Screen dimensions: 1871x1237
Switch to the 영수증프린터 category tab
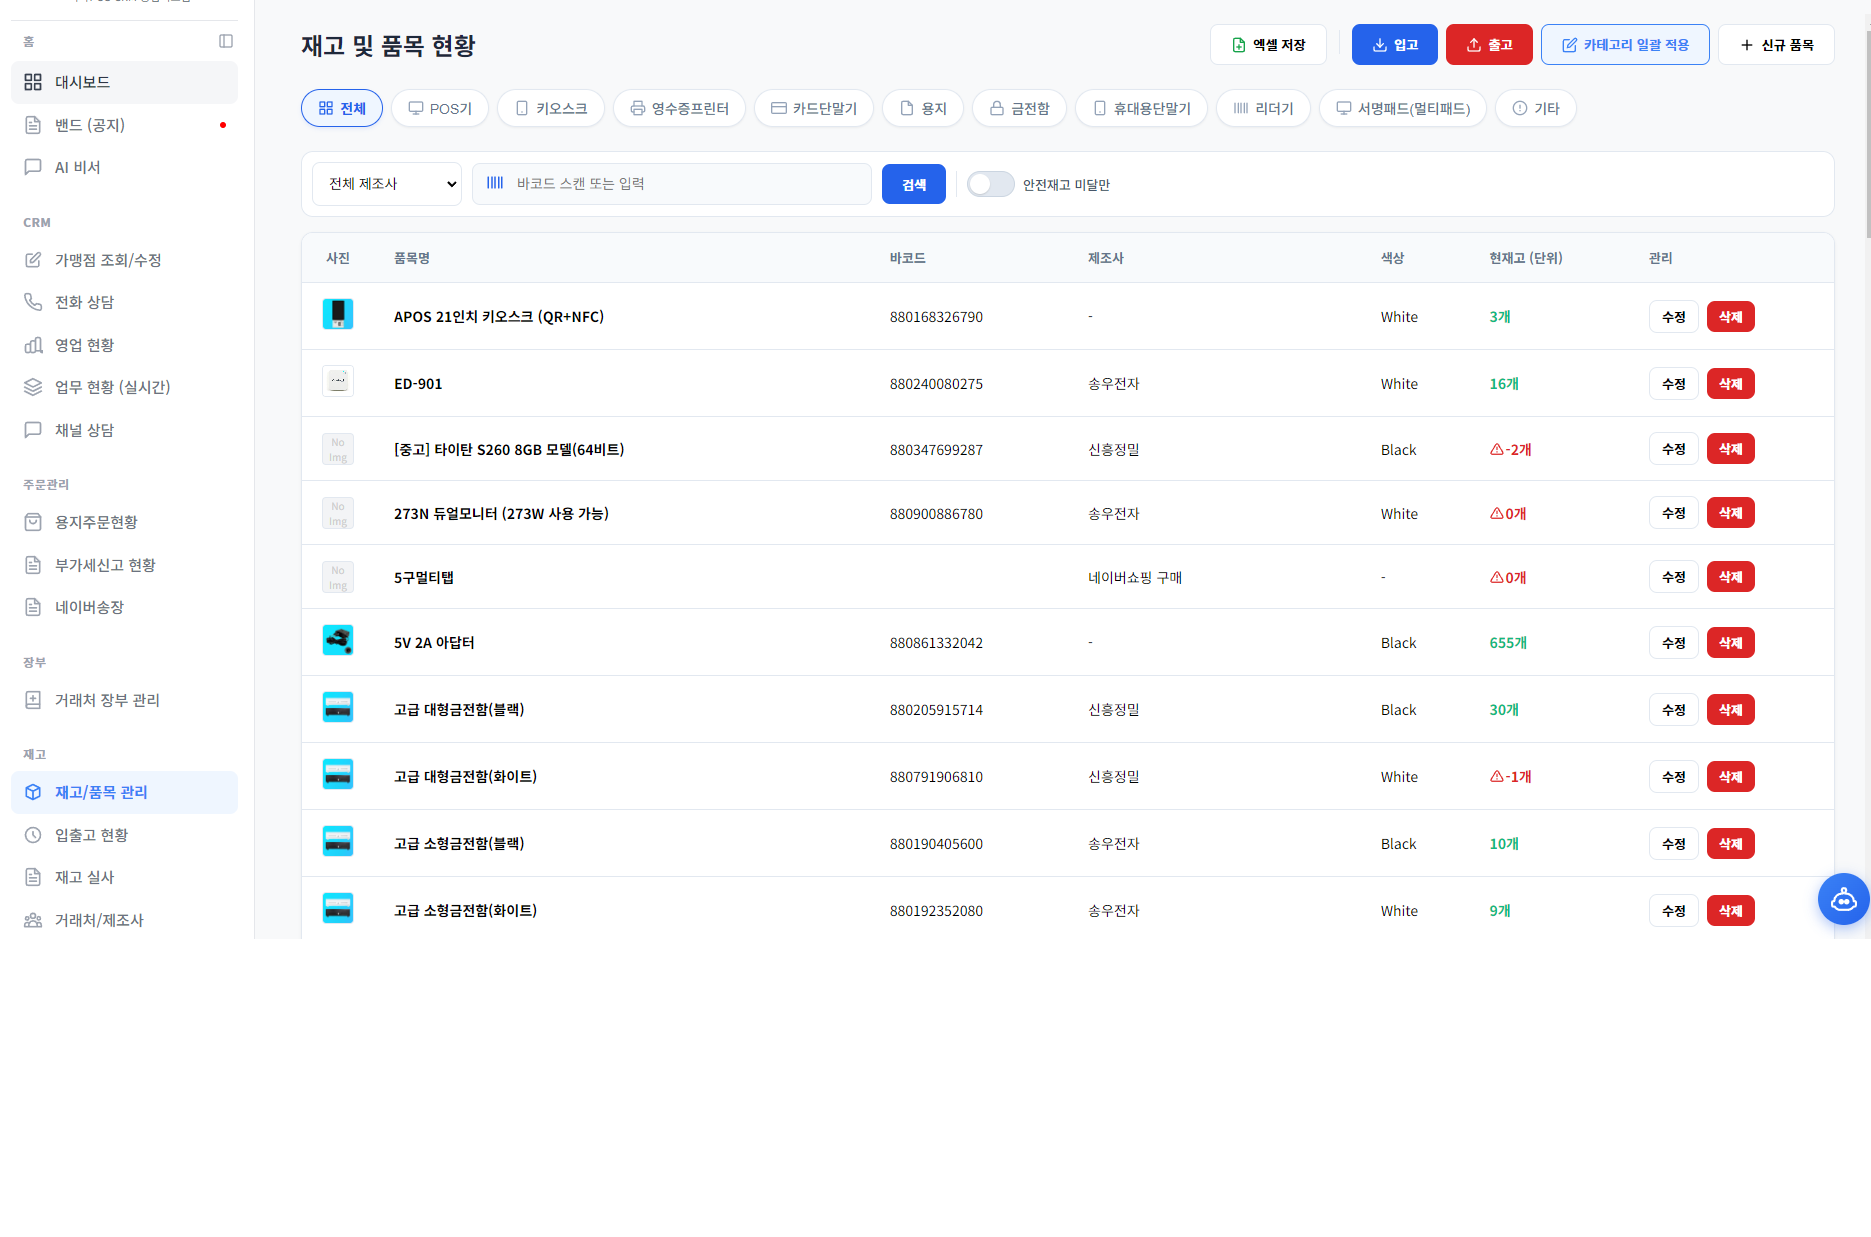click(x=679, y=108)
